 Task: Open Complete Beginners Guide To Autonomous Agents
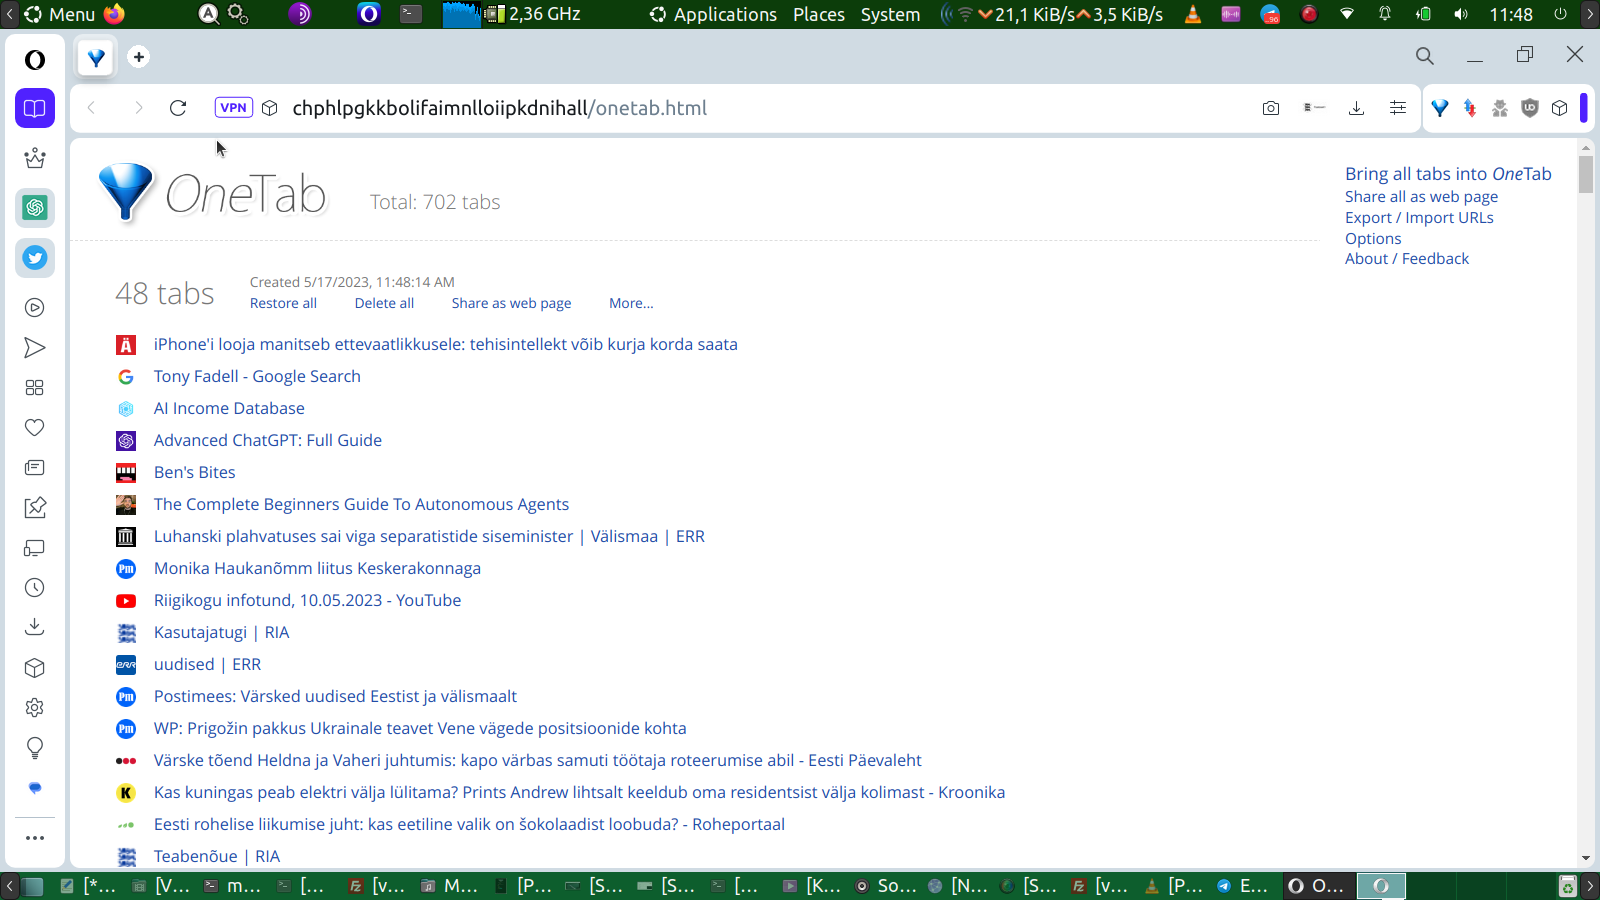click(361, 504)
